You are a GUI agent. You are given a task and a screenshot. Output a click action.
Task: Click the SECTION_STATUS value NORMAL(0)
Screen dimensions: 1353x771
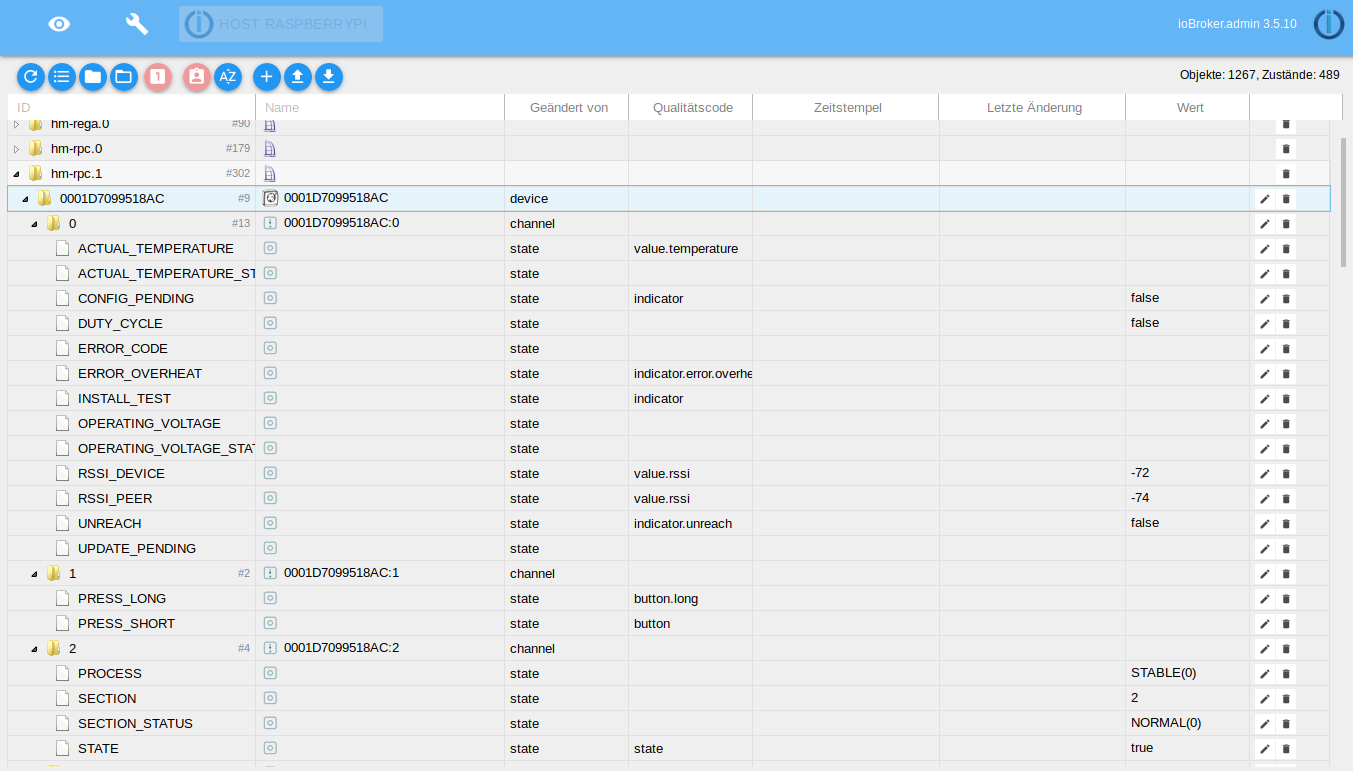click(x=1166, y=723)
